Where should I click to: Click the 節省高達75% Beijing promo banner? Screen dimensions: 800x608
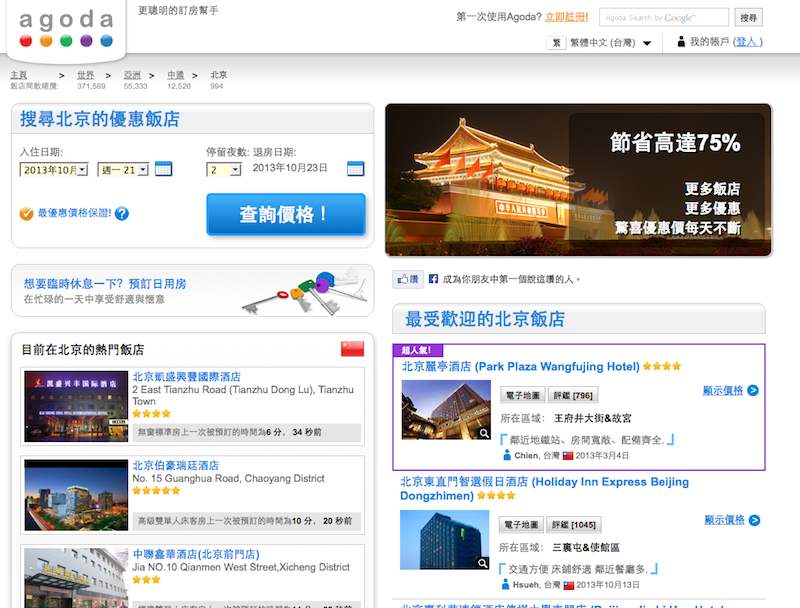point(579,180)
